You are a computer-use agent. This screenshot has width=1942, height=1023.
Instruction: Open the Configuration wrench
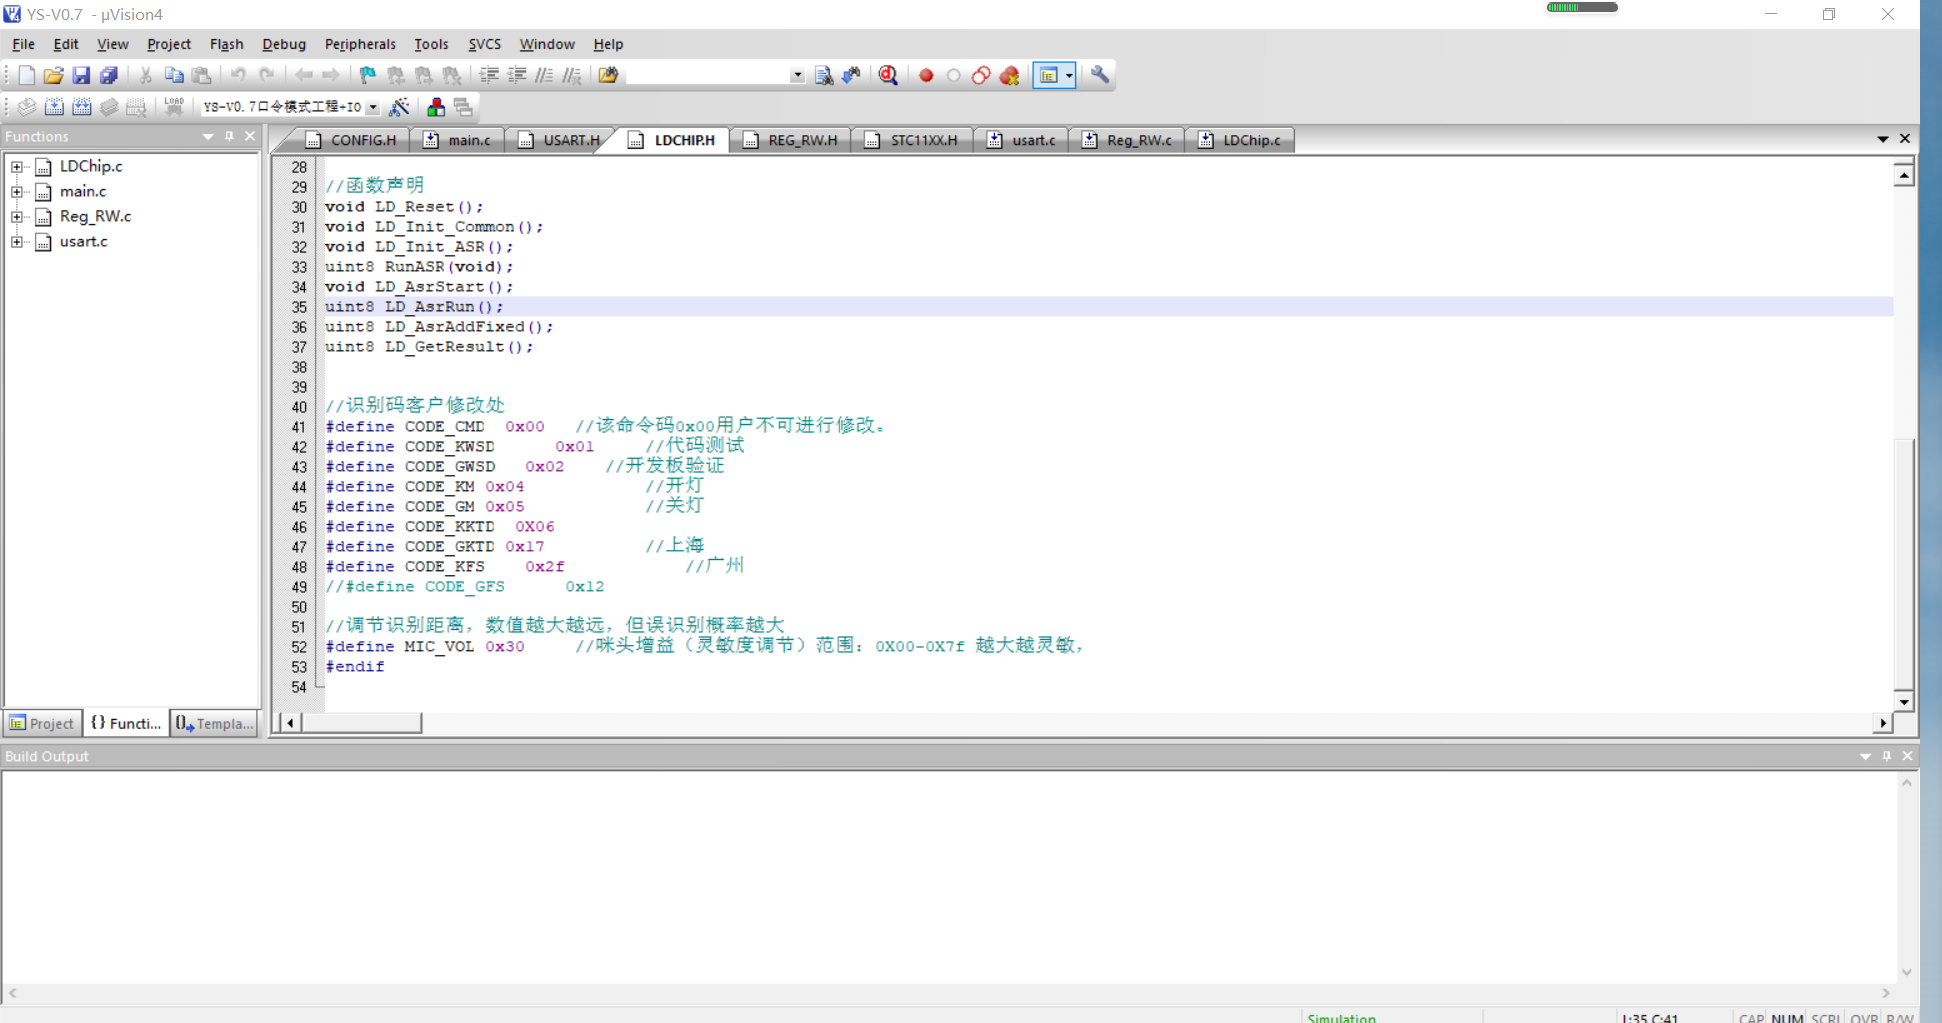[1100, 75]
